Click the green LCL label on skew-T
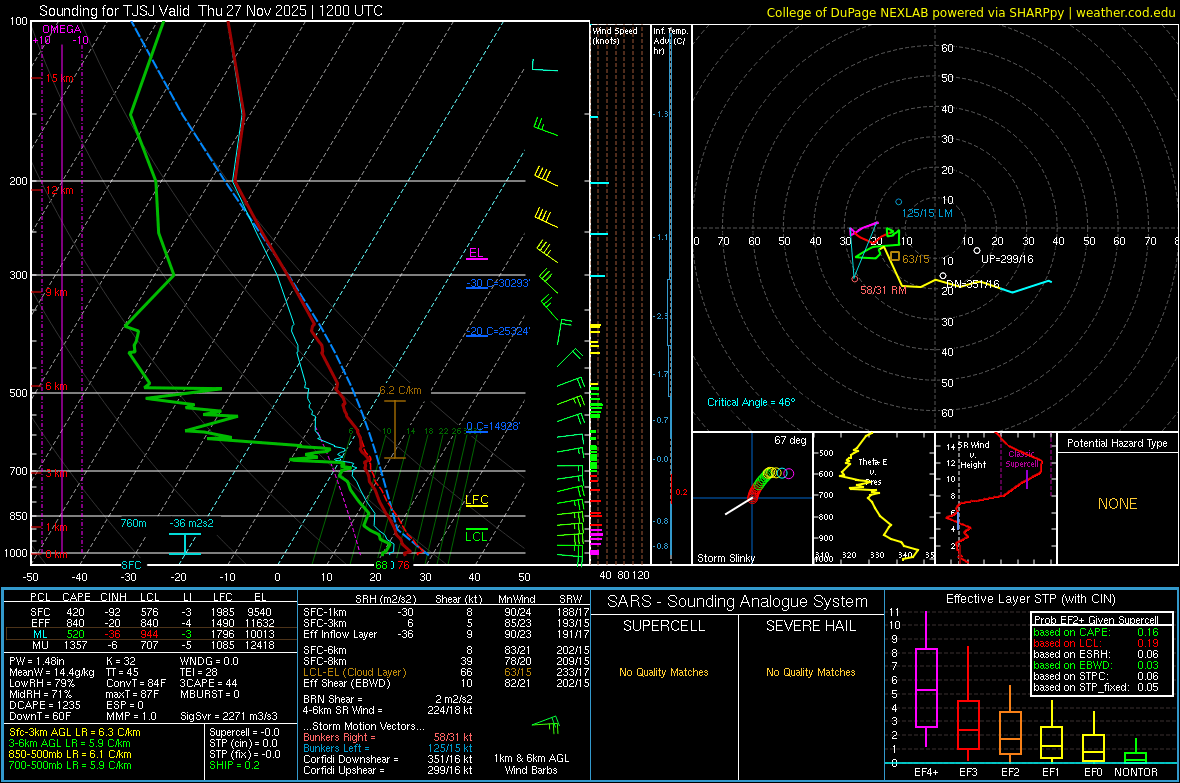The image size is (1180, 783). (x=476, y=536)
